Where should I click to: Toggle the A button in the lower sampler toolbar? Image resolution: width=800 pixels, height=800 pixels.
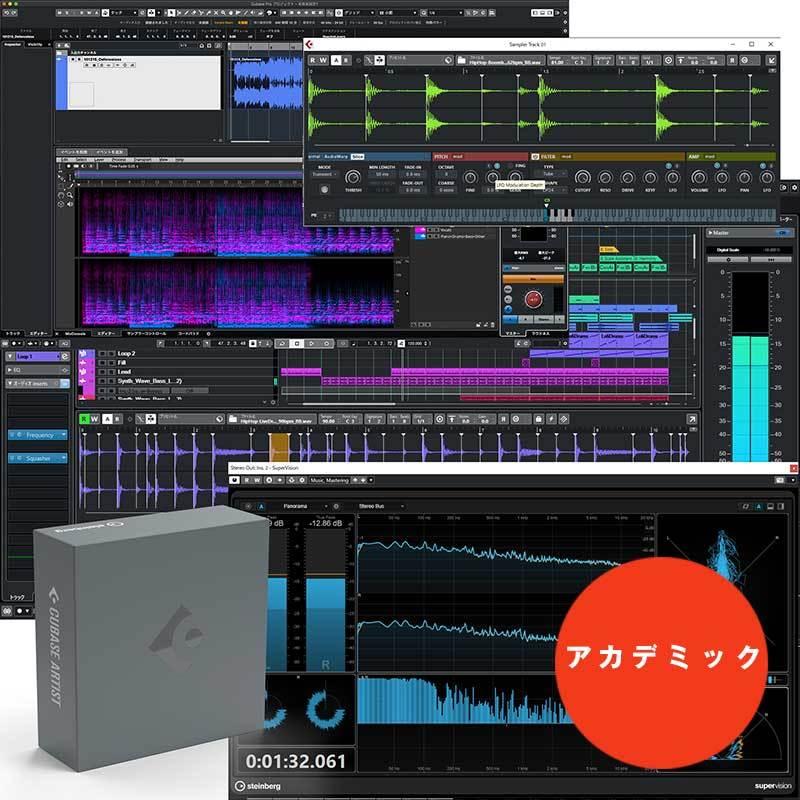107,419
